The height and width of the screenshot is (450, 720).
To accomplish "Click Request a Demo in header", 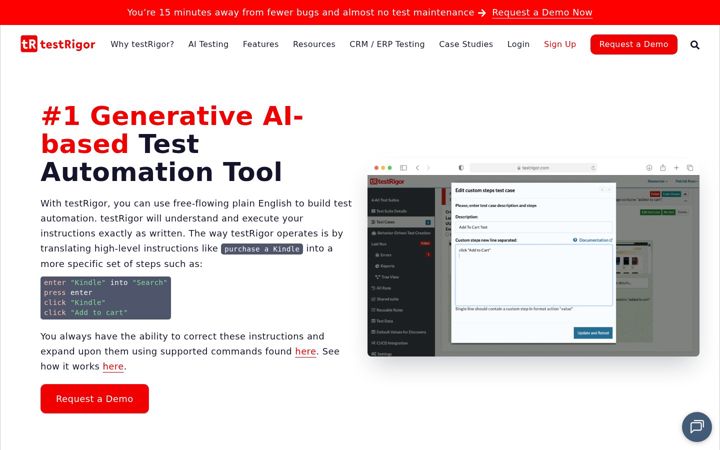I will point(634,44).
